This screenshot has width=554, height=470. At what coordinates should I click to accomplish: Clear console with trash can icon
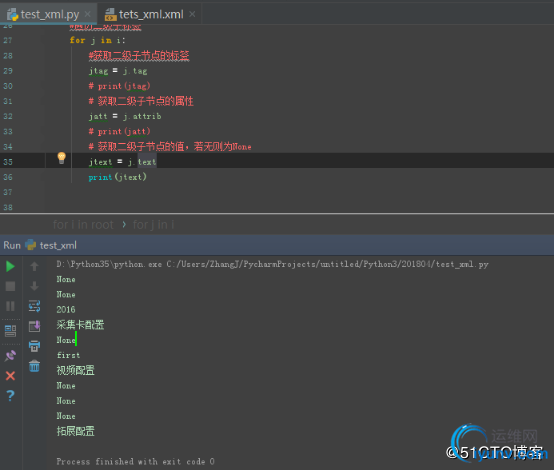(x=34, y=366)
